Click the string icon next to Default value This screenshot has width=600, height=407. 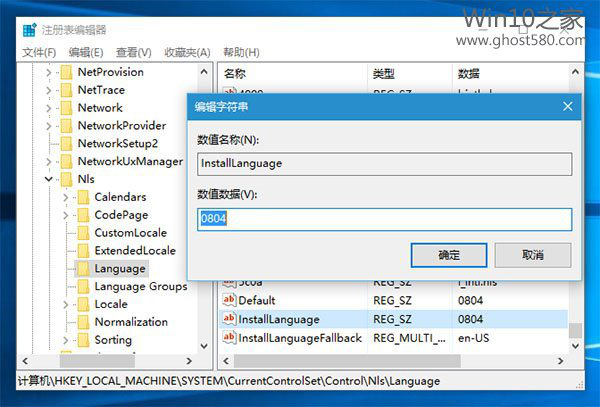229,300
